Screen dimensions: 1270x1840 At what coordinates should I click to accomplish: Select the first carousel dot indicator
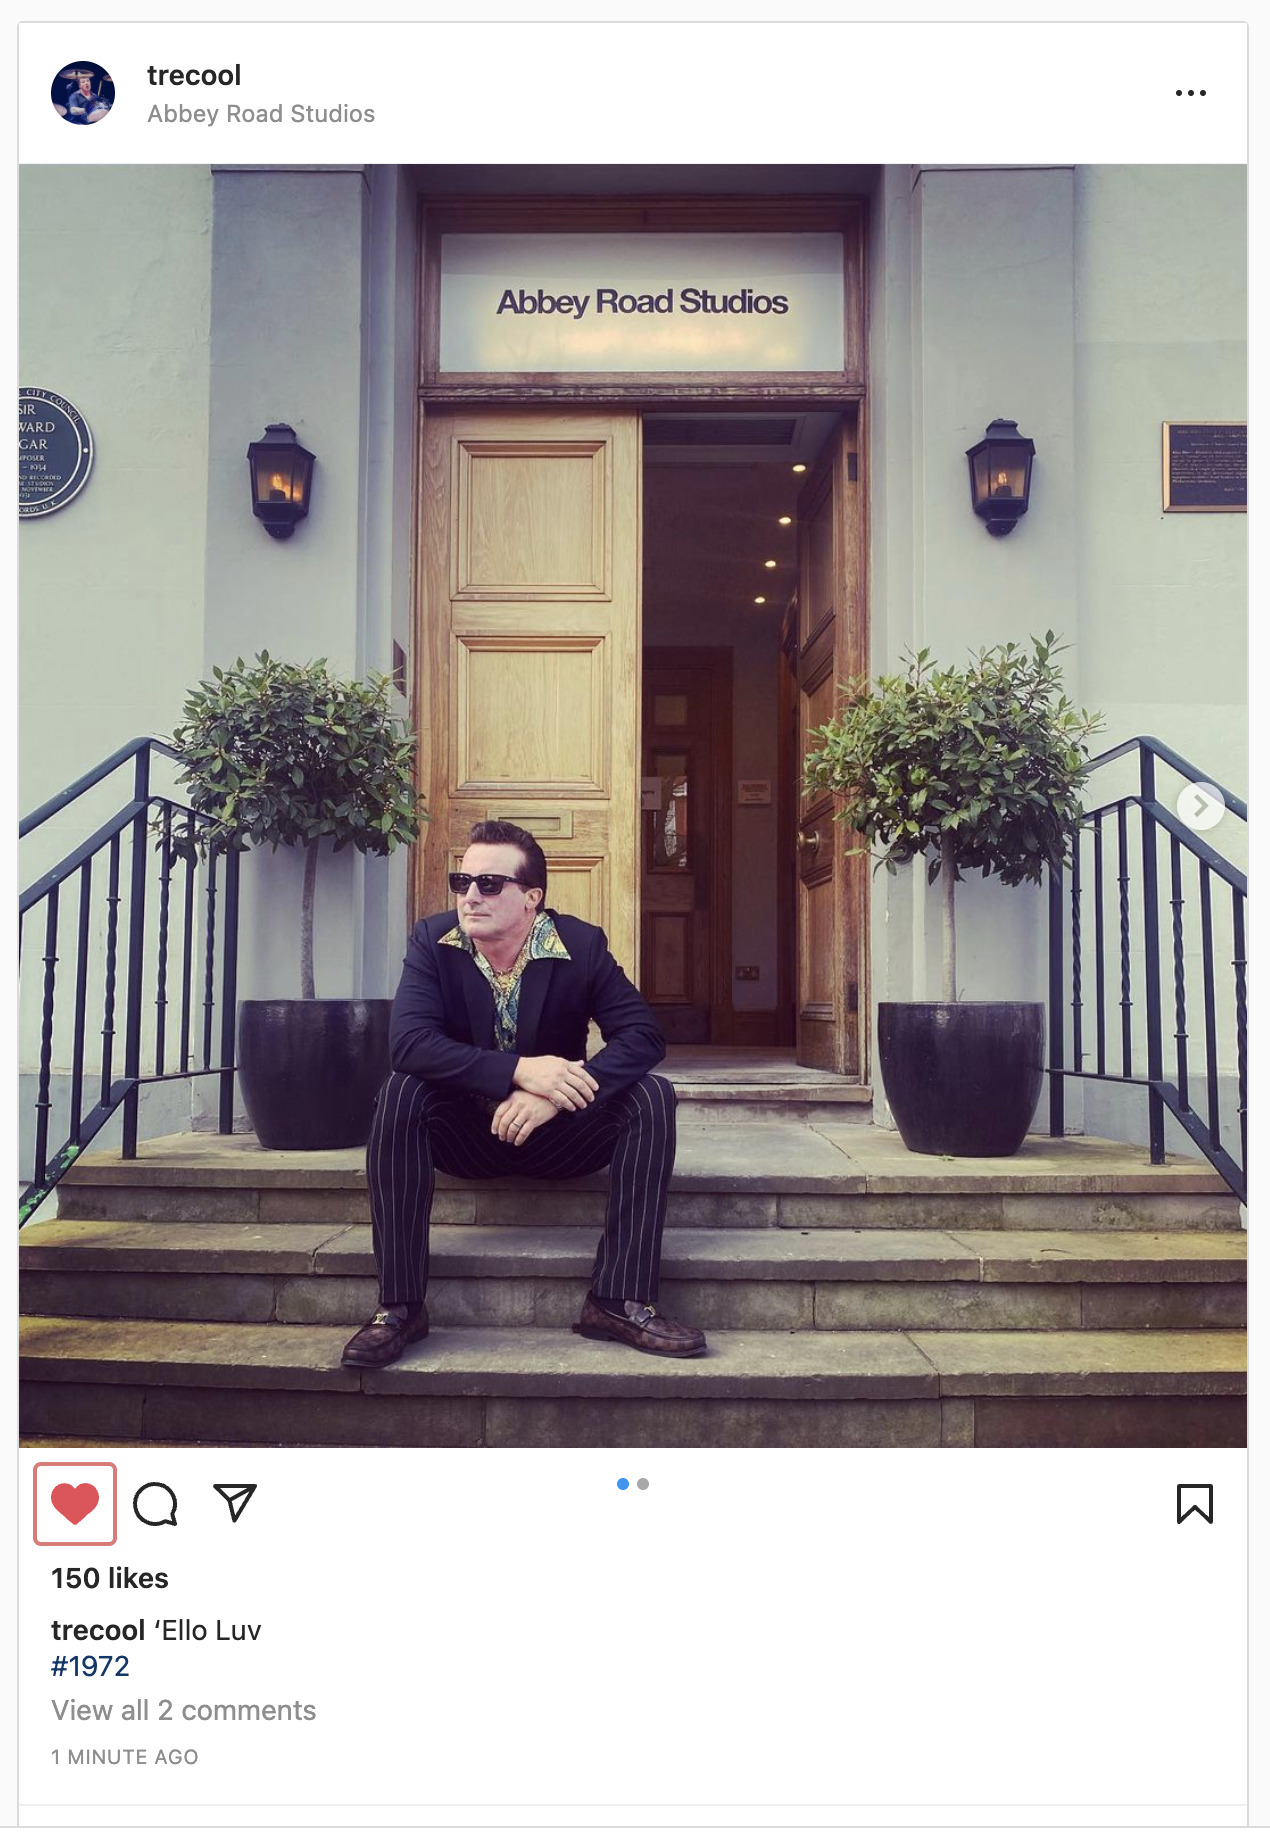point(623,1484)
